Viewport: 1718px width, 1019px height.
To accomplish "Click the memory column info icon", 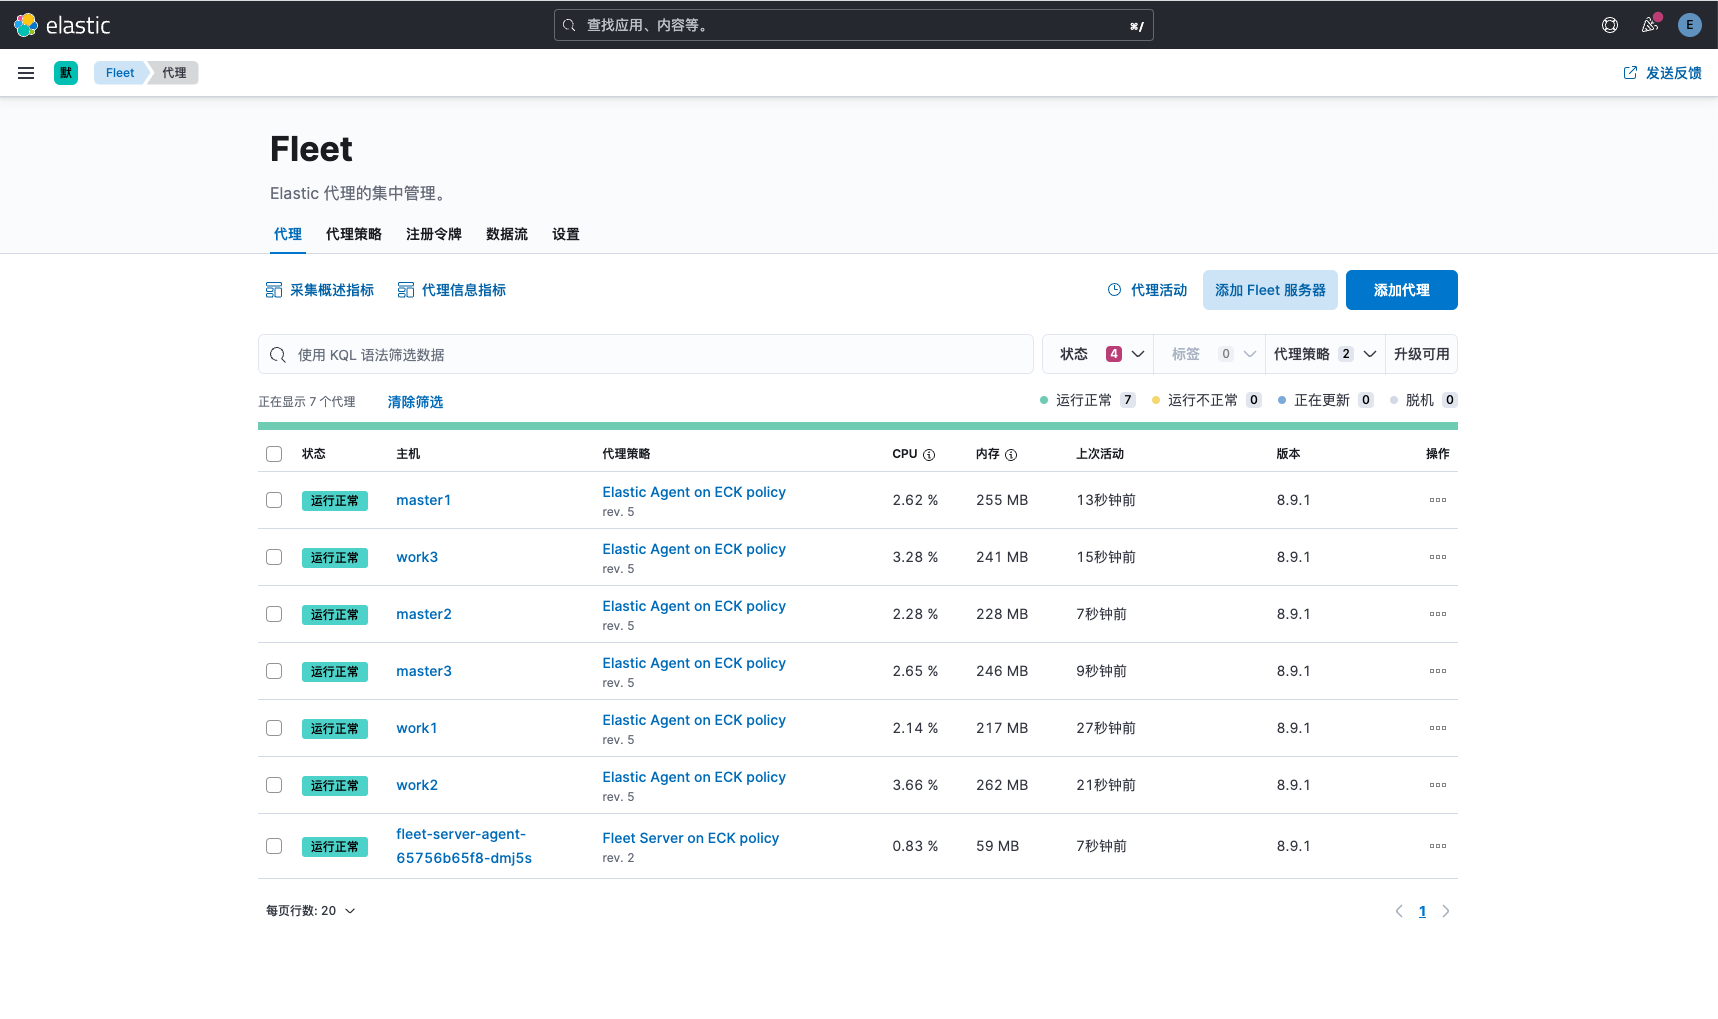I will pyautogui.click(x=1011, y=455).
